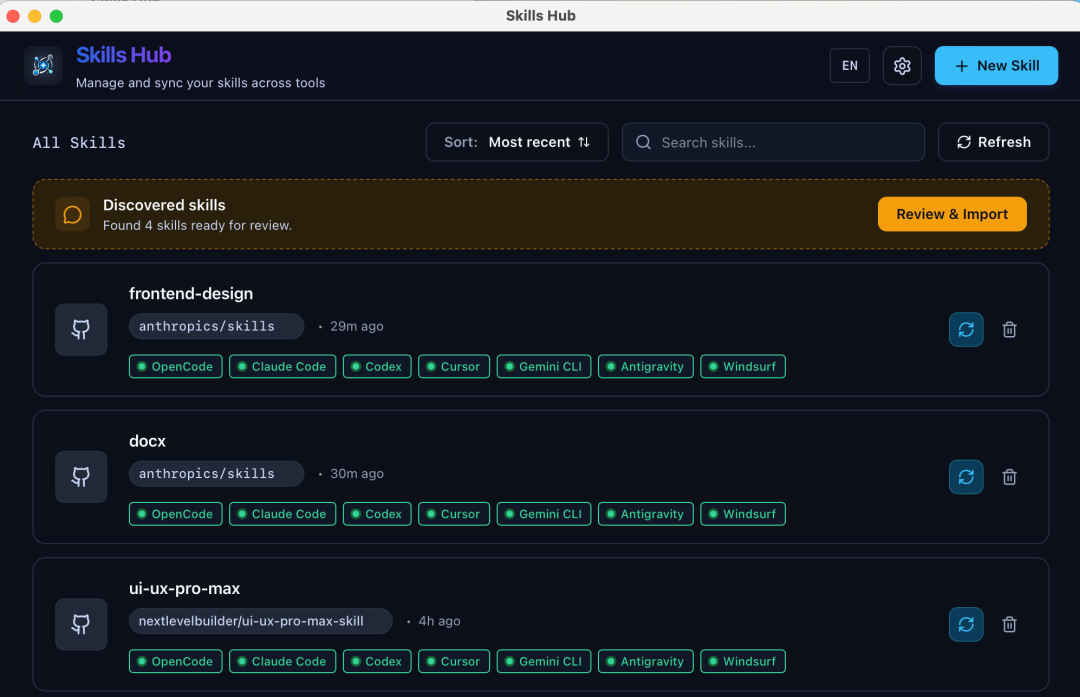Screen dimensions: 1080x697
Task: Open the Sort: Most recent dropdown
Action: 517,142
